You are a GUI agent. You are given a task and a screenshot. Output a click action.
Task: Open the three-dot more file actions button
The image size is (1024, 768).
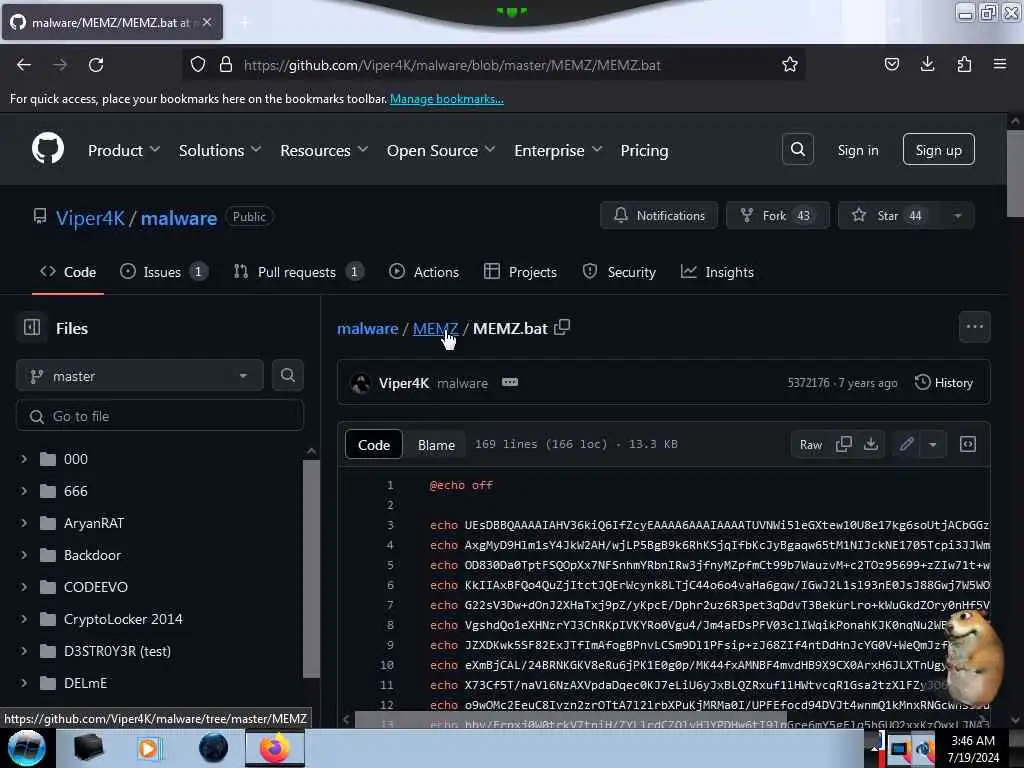(x=974, y=327)
